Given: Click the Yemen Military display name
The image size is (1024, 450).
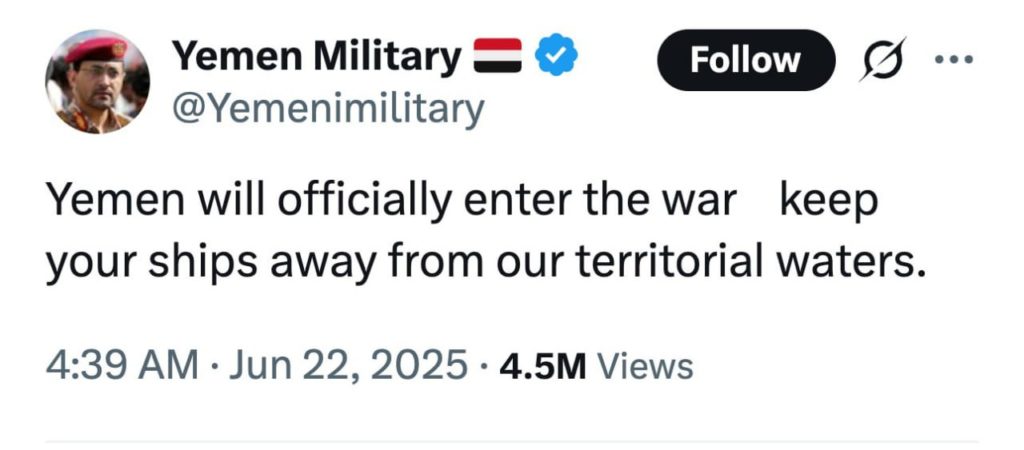Looking at the screenshot, I should (316, 57).
